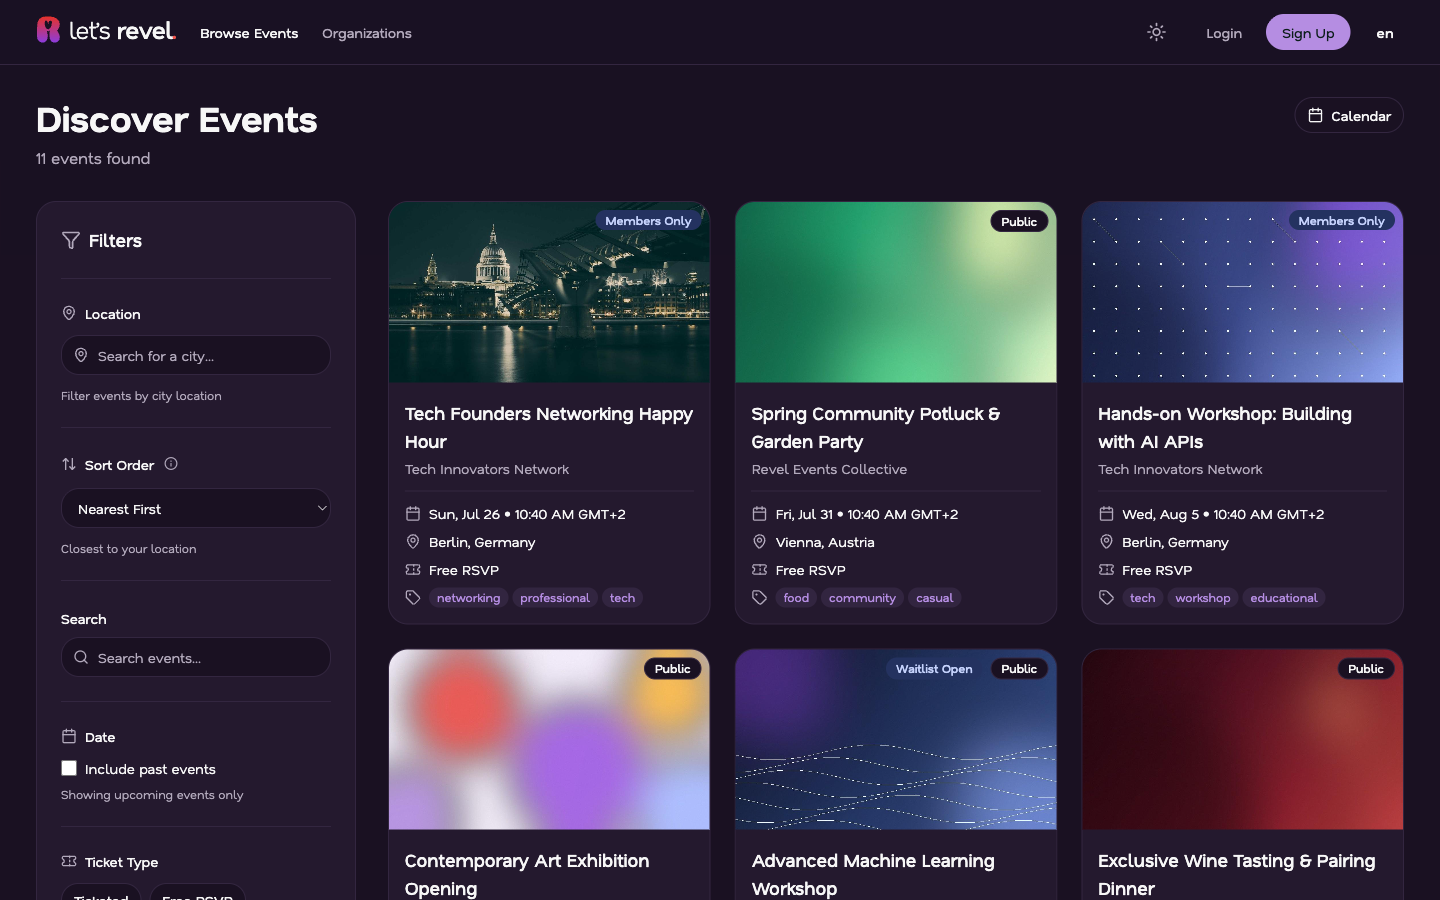Open Advanced Machine Learning Workshop title
1440x900 pixels.
(873, 875)
